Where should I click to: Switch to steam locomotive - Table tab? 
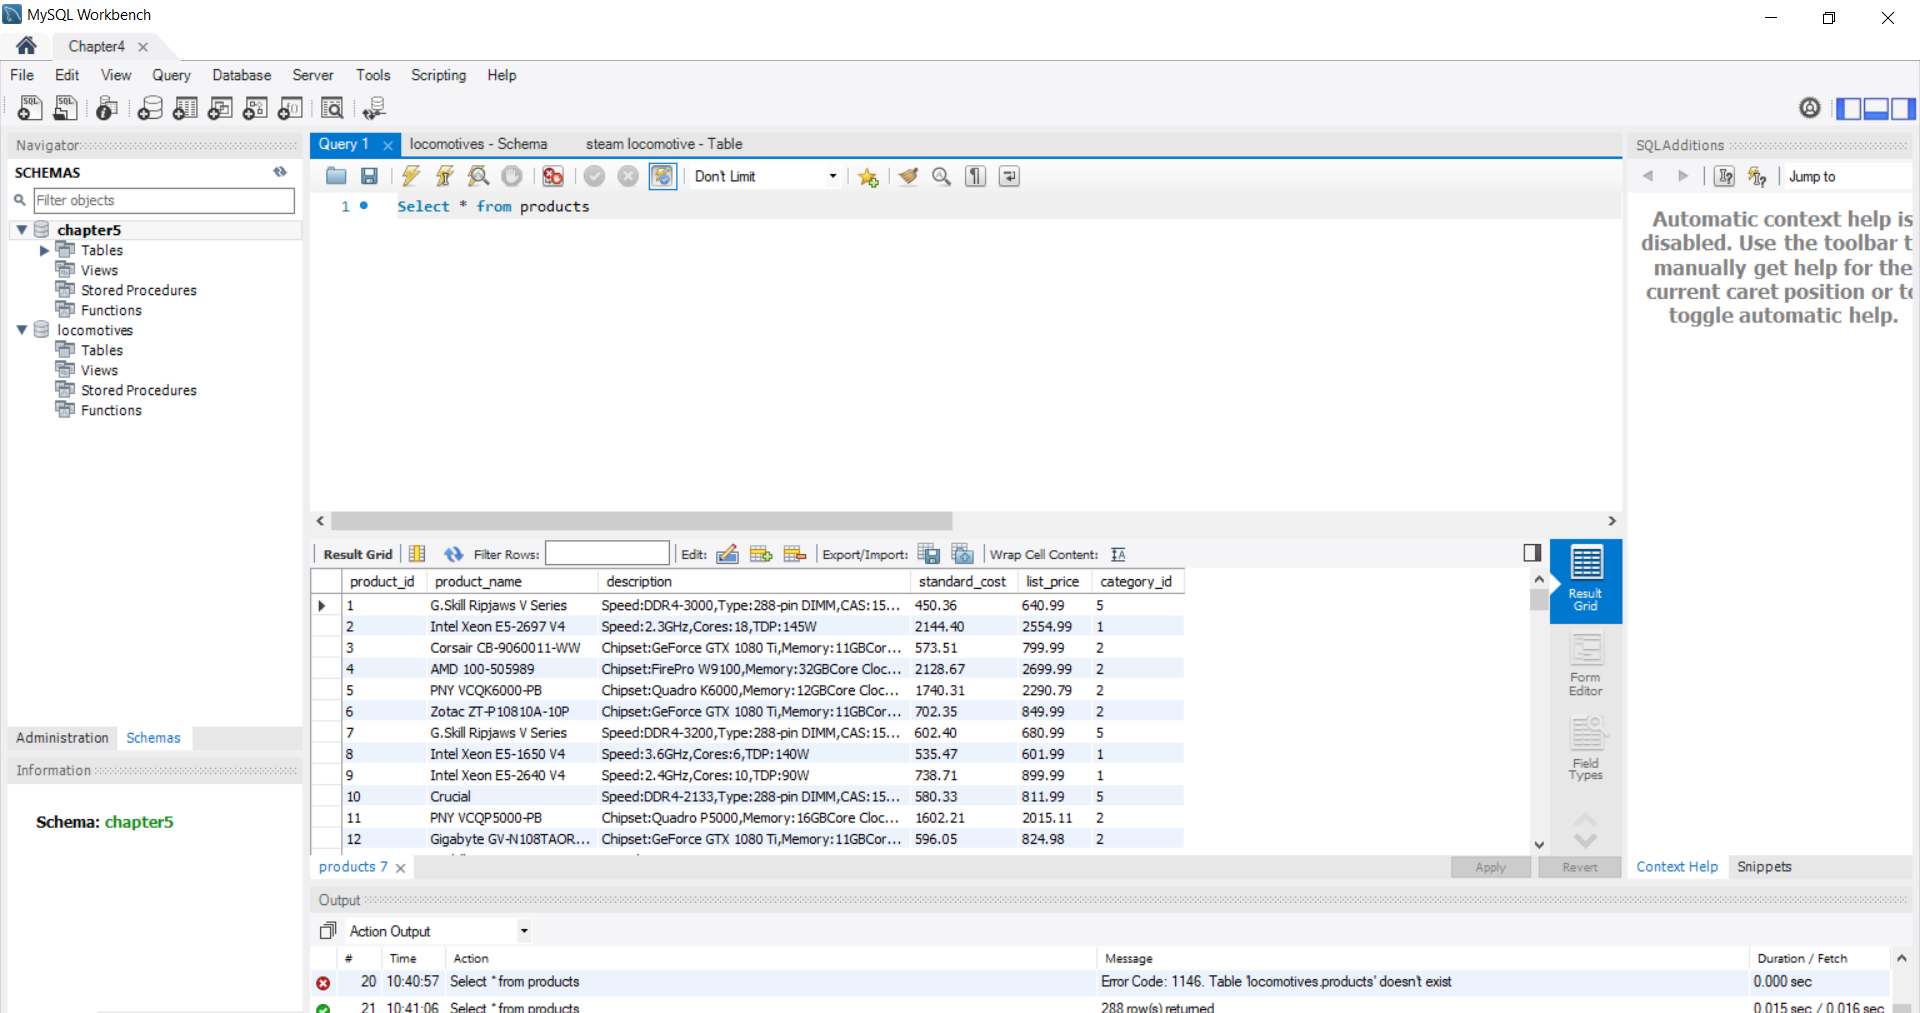tap(664, 144)
